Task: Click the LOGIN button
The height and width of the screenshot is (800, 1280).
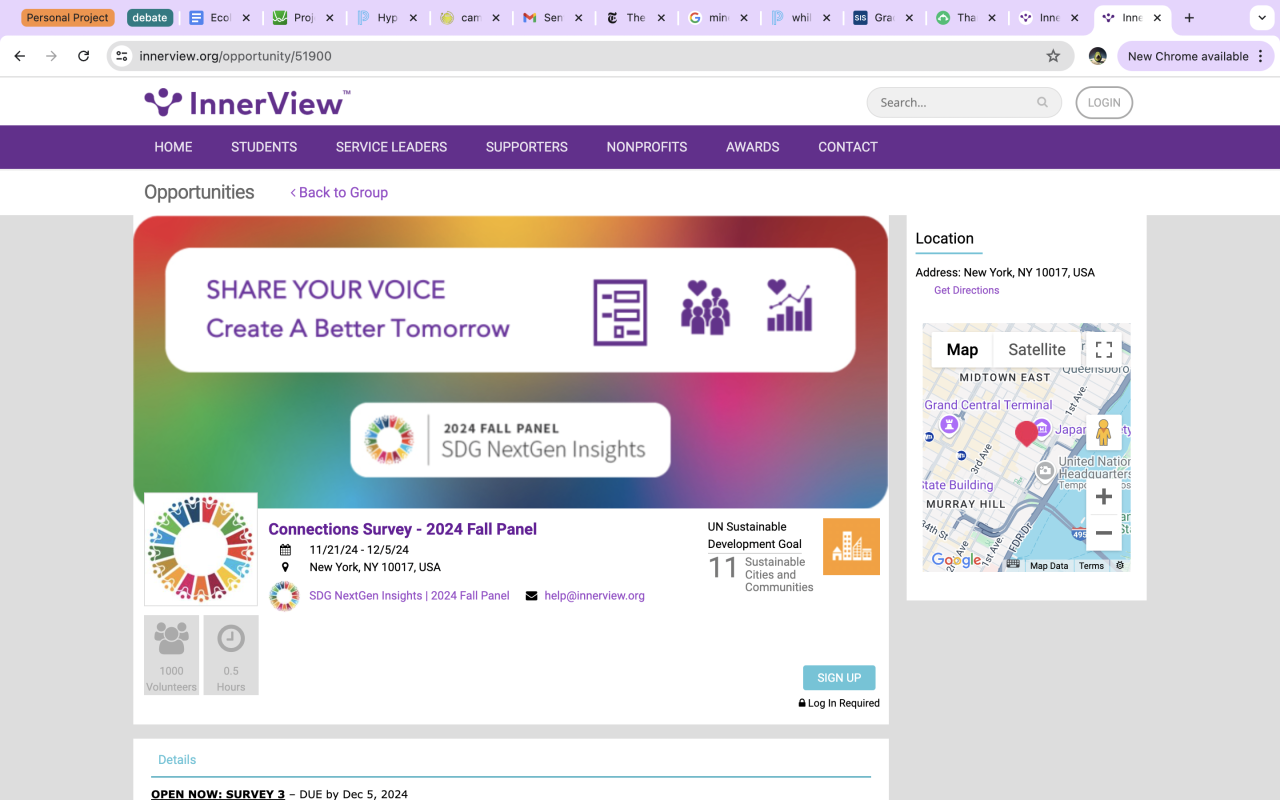Action: click(1104, 102)
